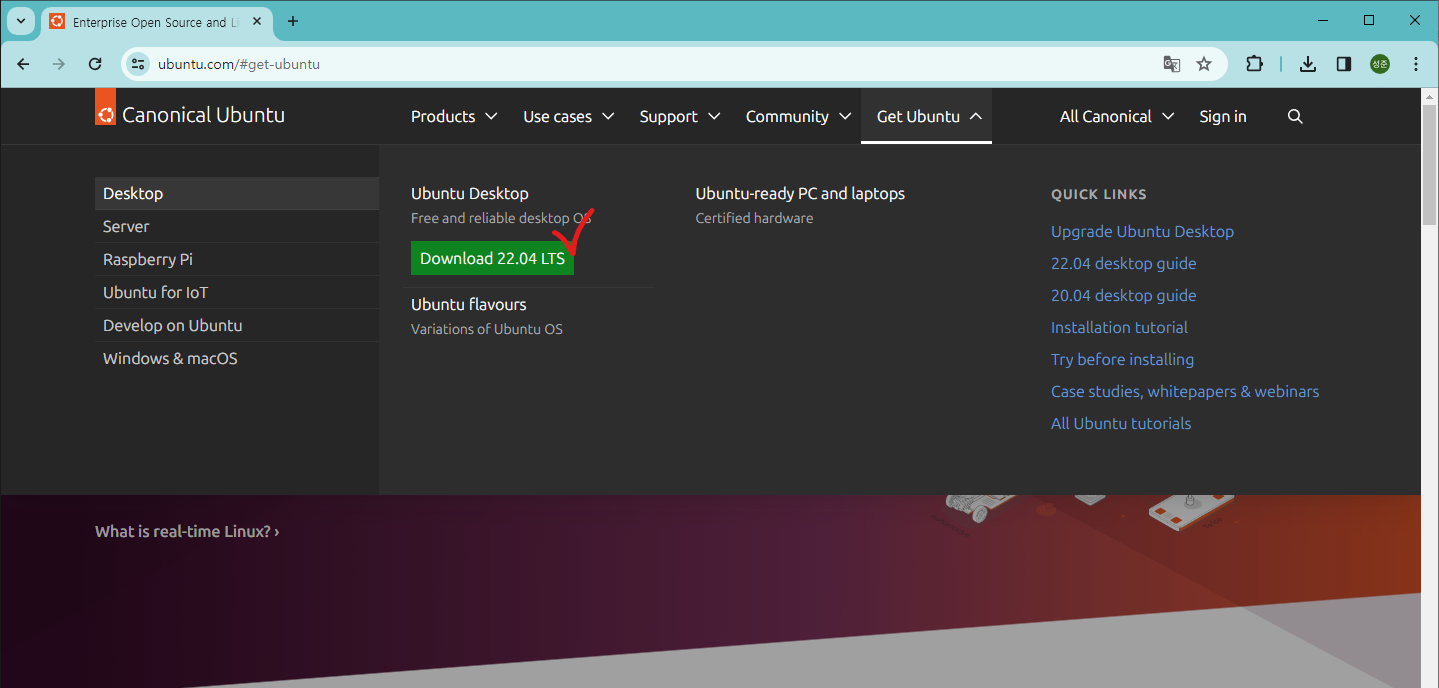Open 20.04 desktop guide link

tap(1124, 295)
